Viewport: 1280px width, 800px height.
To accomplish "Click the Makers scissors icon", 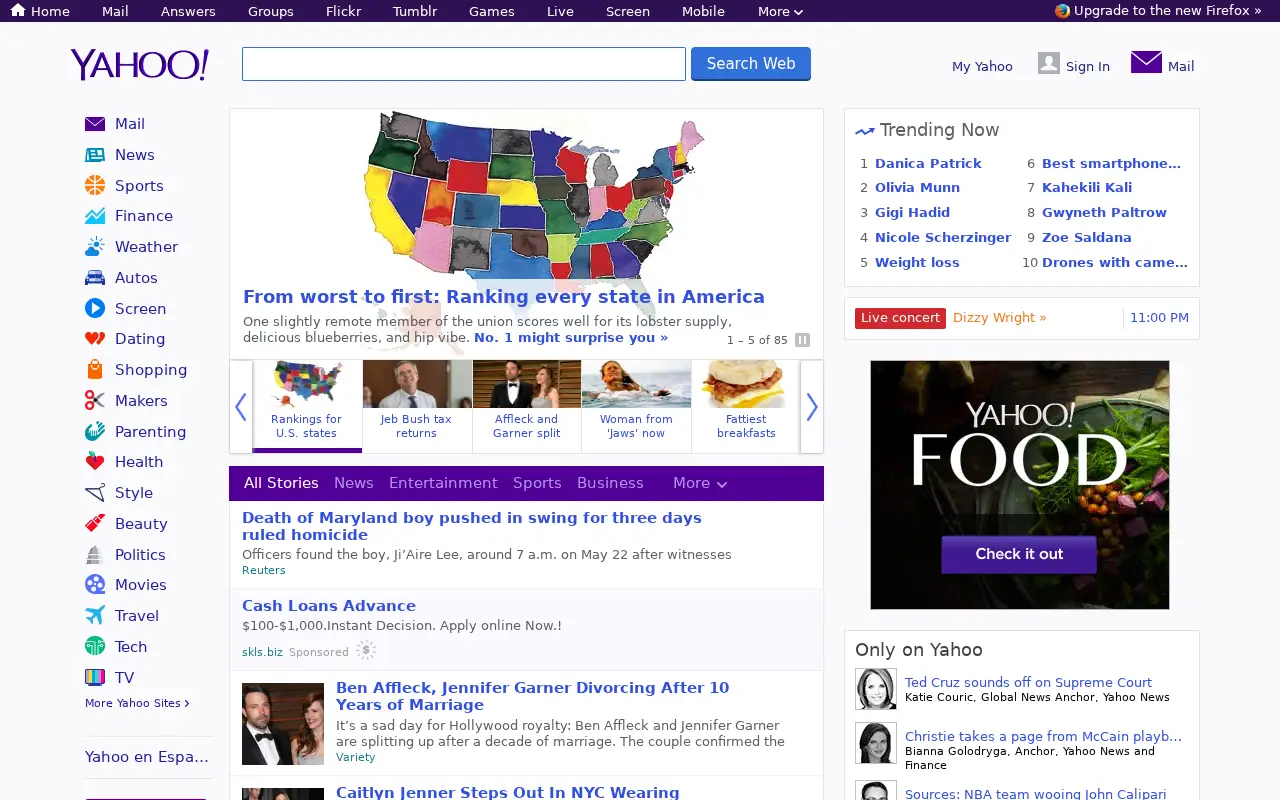I will click(95, 400).
